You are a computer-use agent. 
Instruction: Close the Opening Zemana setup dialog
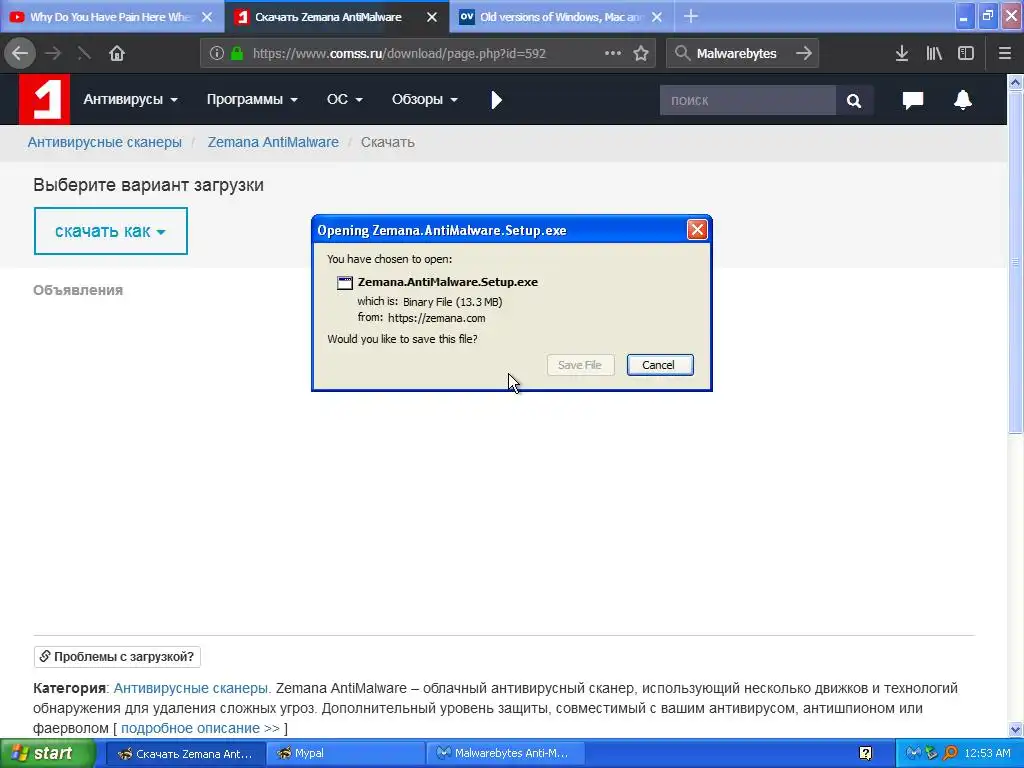pos(697,229)
